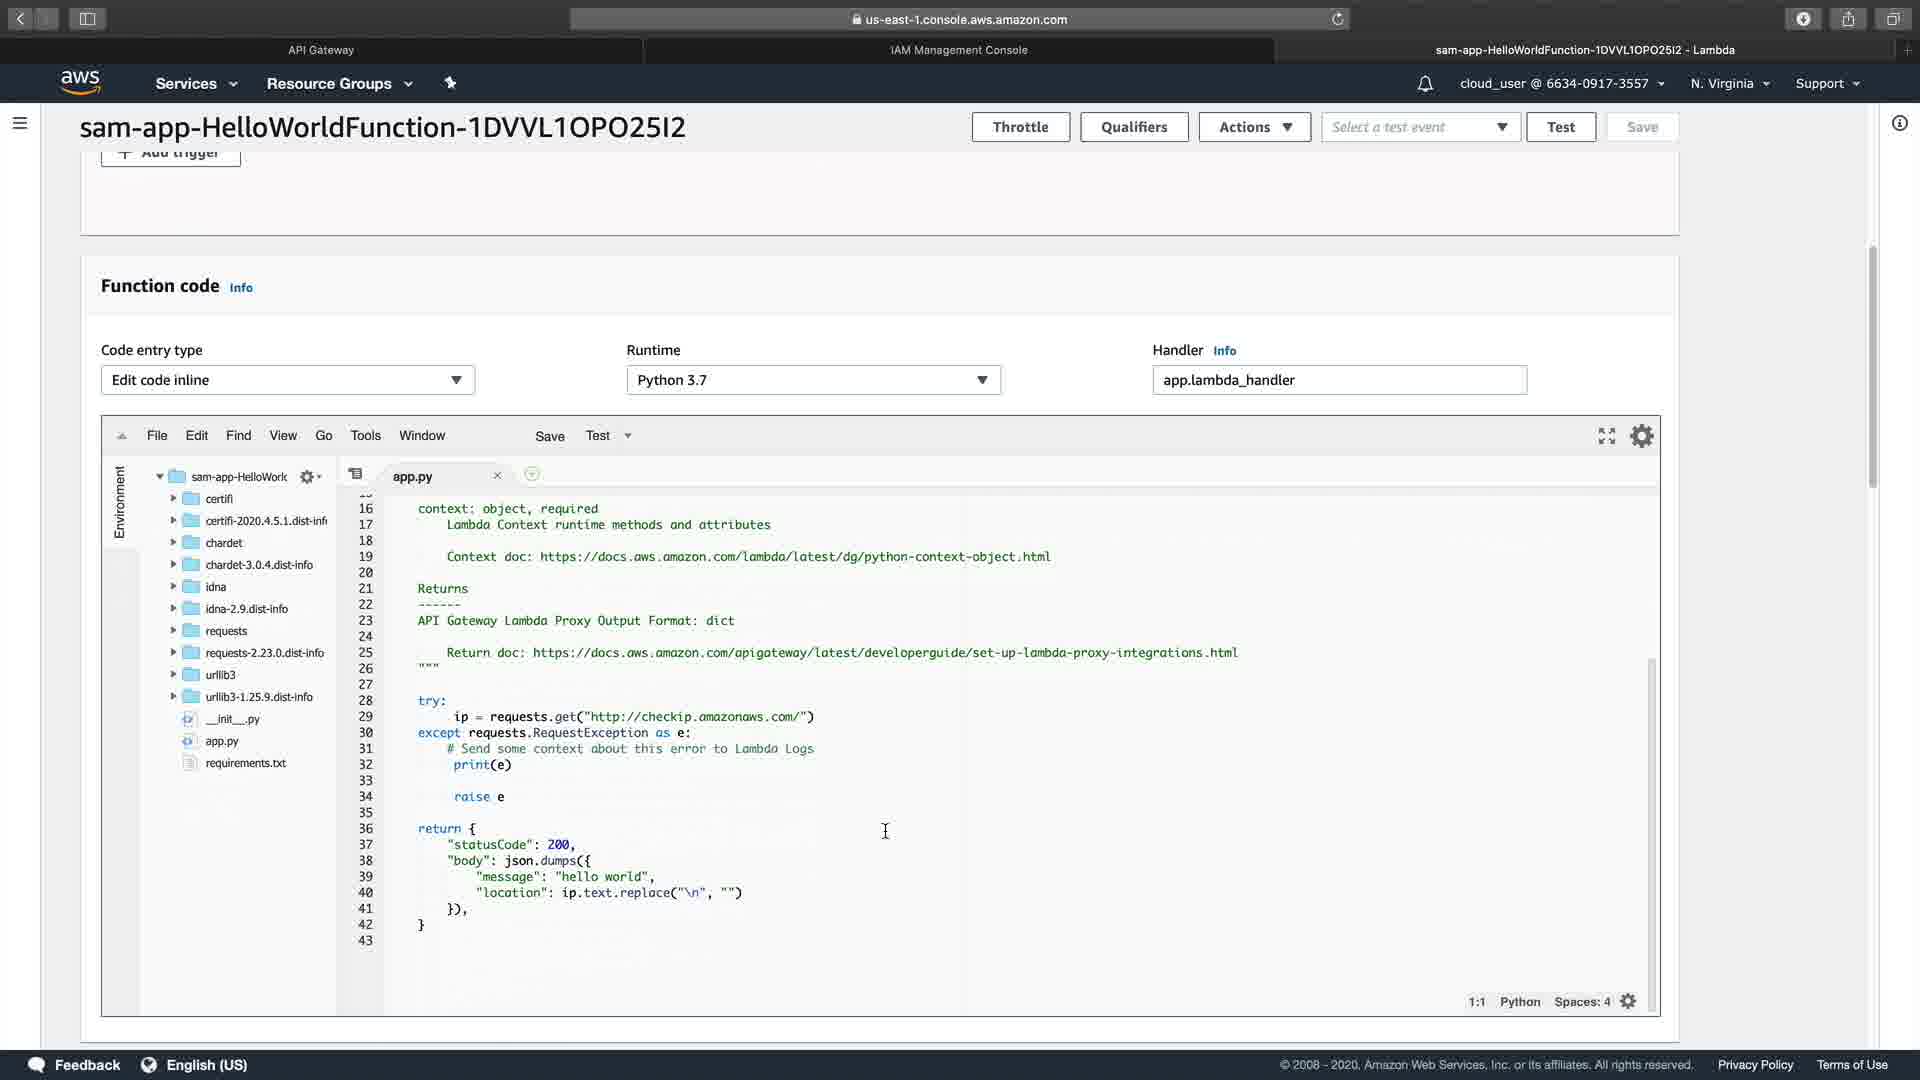Open the Code entry type dropdown
The image size is (1920, 1080).
tap(287, 380)
